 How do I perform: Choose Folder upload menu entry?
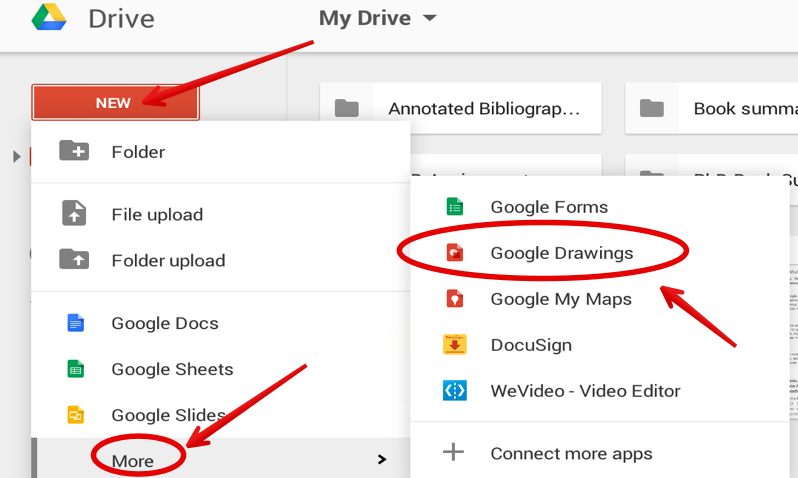[x=220, y=260]
